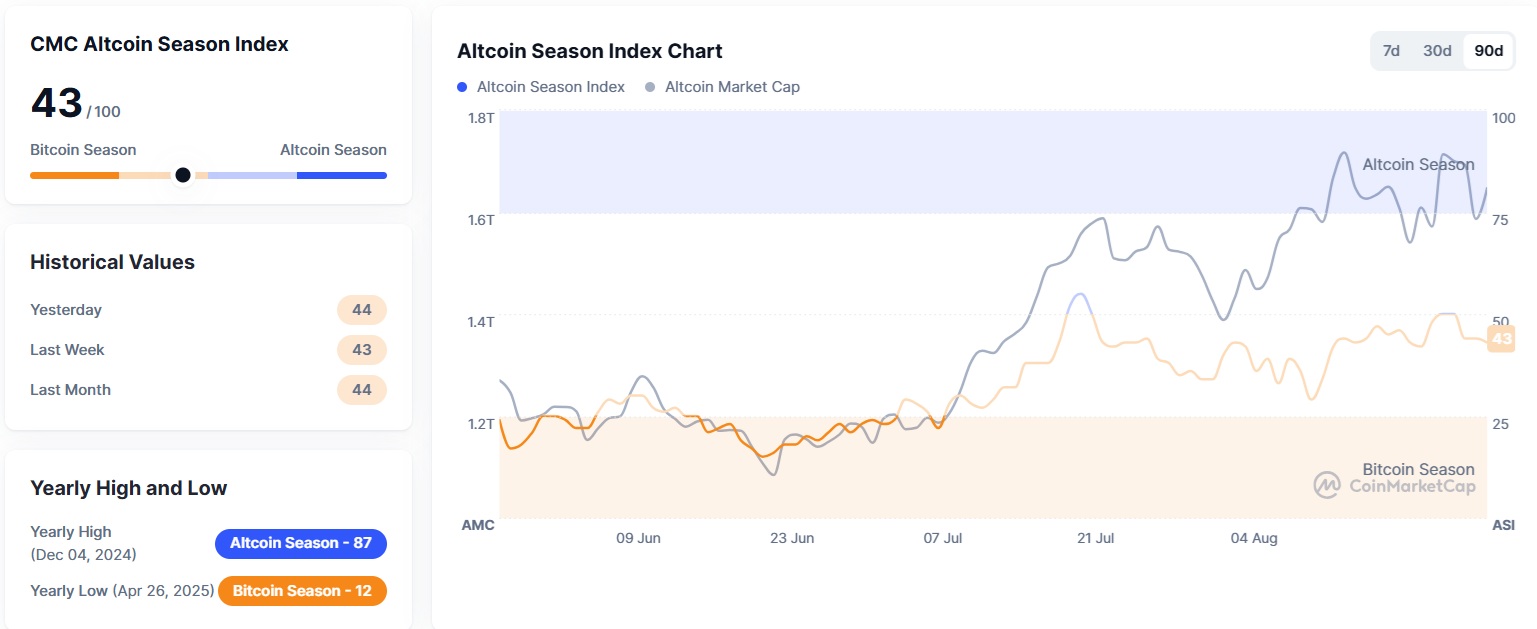This screenshot has height=629, width=1537.
Task: Click the CMC Altcoin Season Index heading
Action: coord(159,44)
